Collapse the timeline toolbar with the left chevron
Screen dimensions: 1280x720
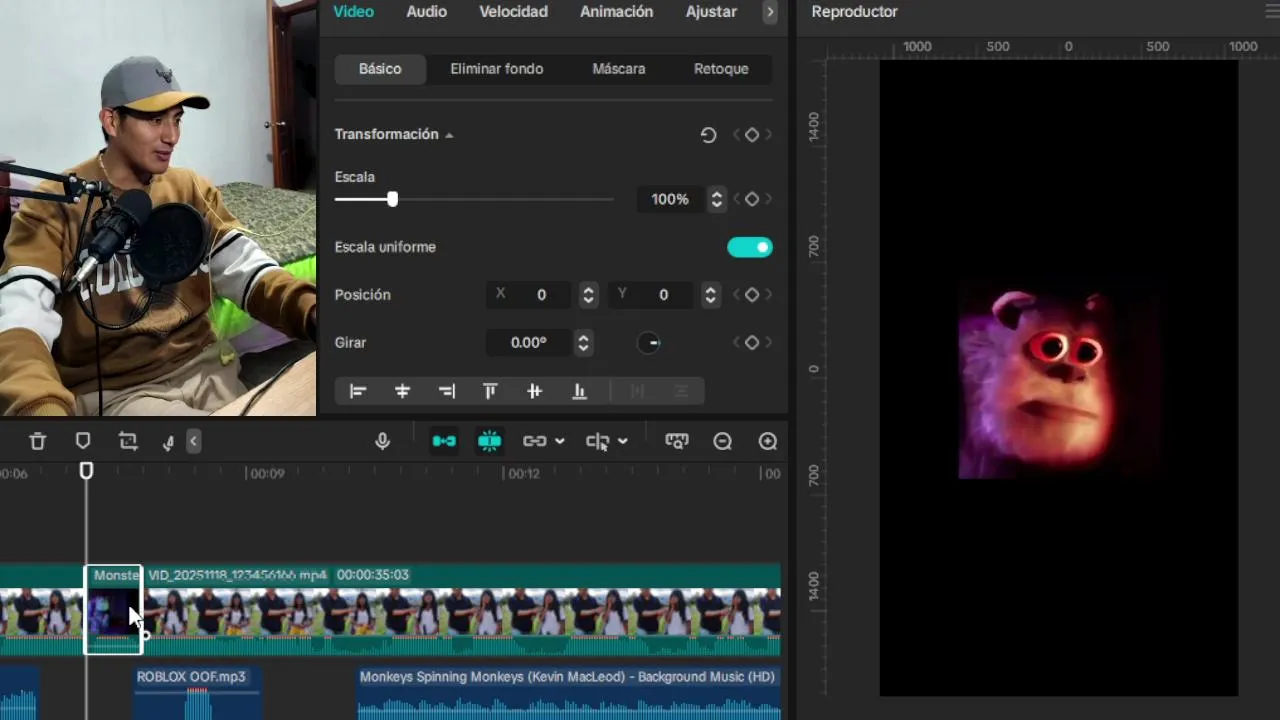click(x=194, y=441)
